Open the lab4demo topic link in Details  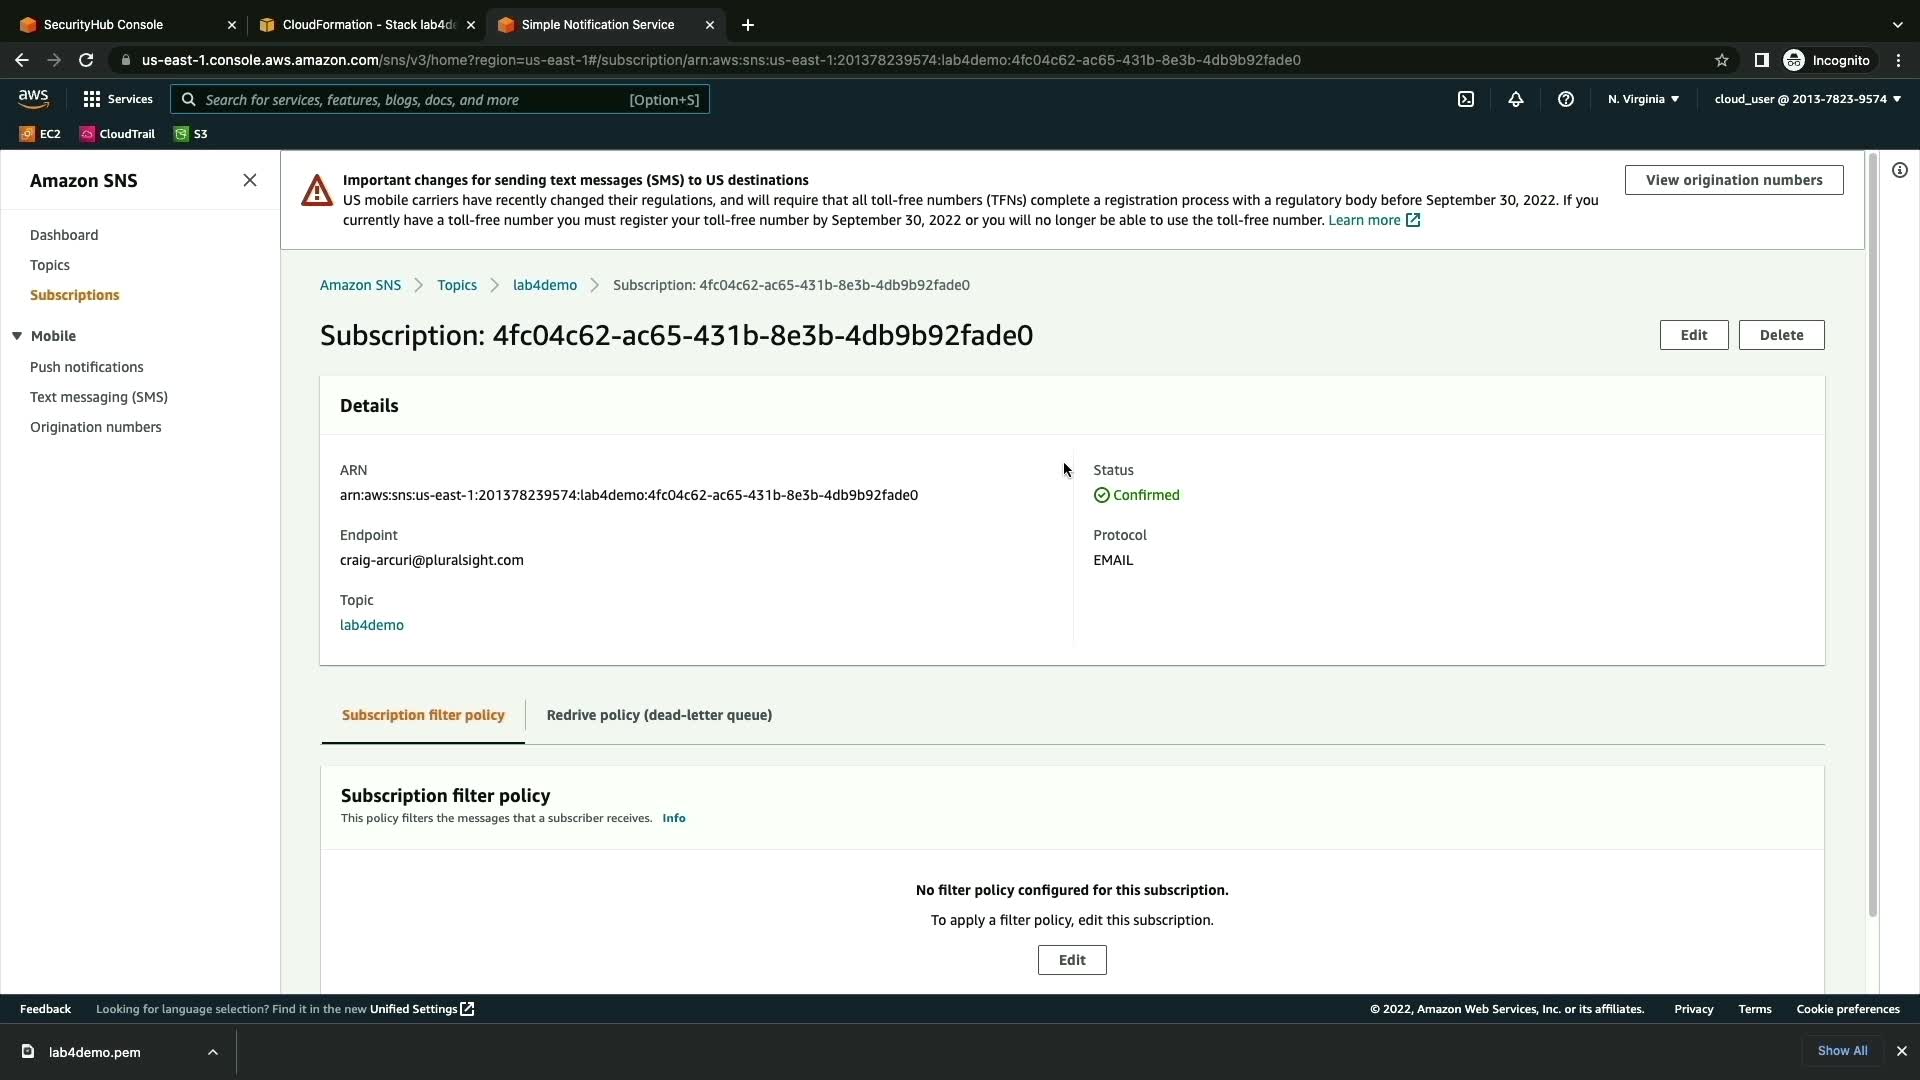point(372,625)
